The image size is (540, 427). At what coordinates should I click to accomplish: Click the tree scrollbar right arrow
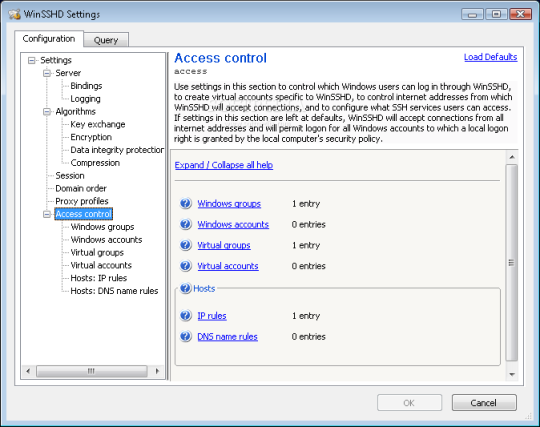(x=157, y=371)
